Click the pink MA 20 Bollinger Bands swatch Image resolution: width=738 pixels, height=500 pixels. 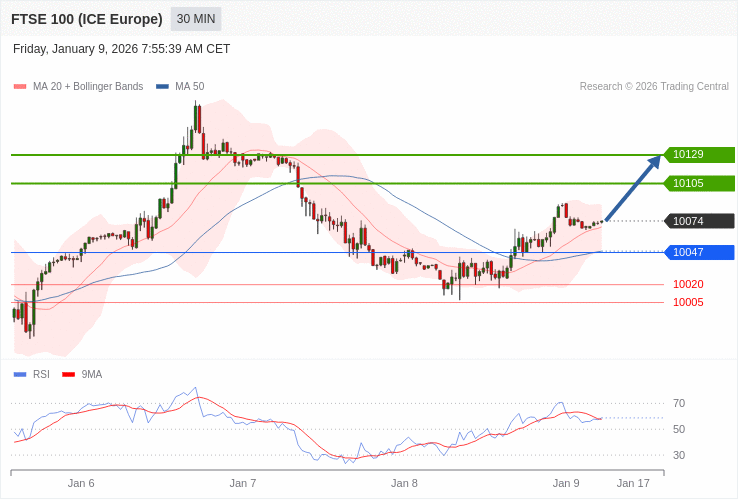[20, 87]
